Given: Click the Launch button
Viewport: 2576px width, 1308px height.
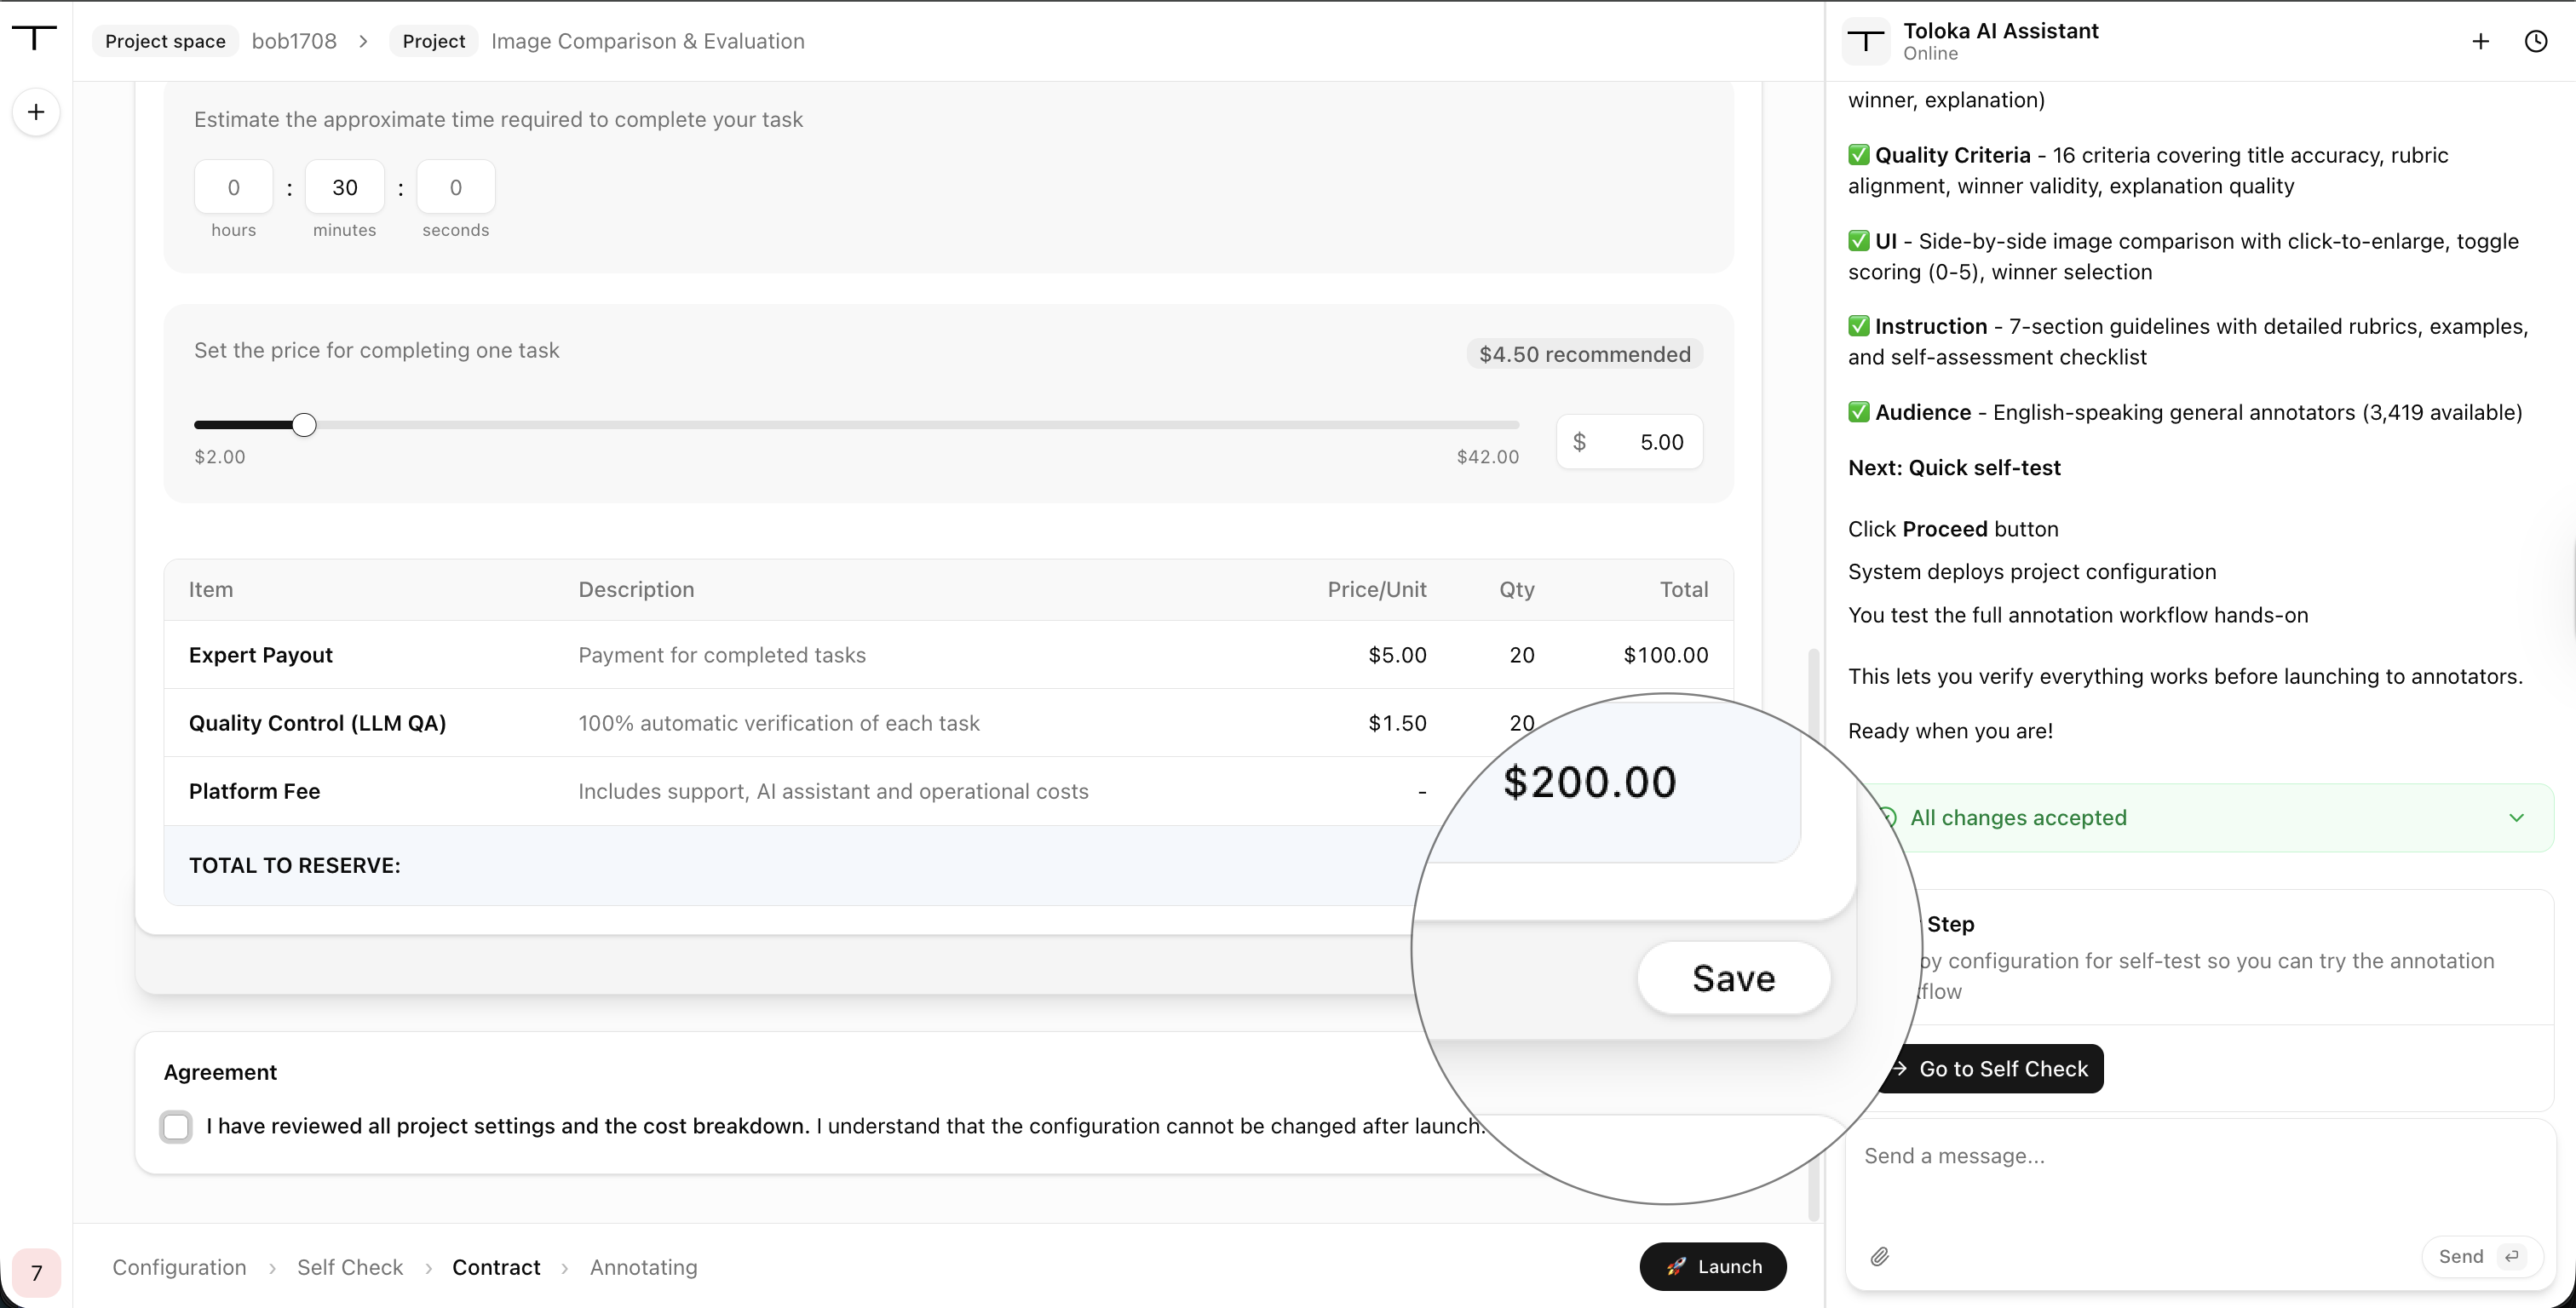Looking at the screenshot, I should tap(1713, 1266).
